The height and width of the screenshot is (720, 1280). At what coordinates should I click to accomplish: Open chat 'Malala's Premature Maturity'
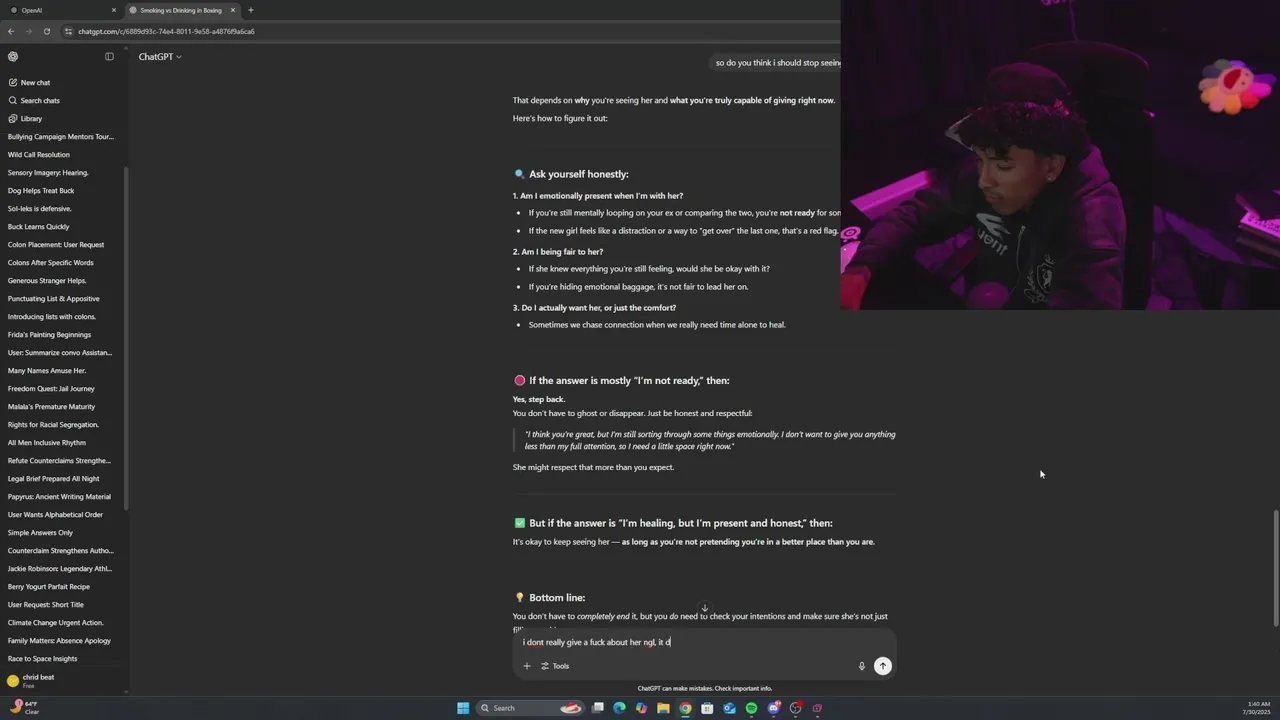click(x=52, y=407)
